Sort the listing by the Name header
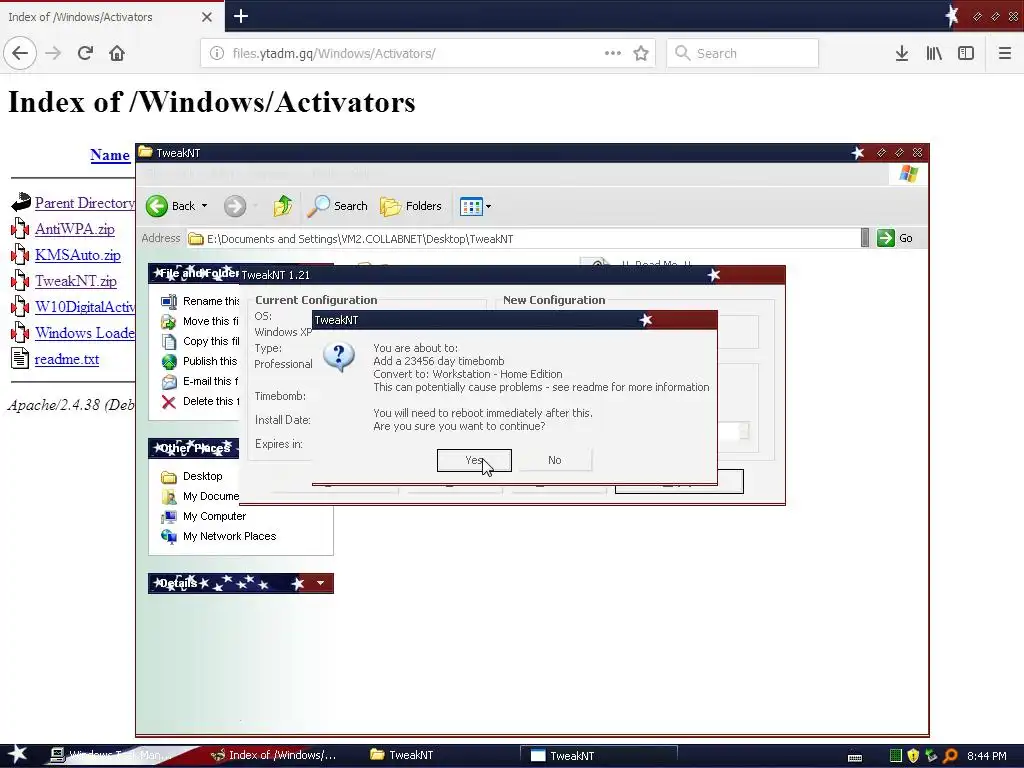The image size is (1024, 768). [110, 155]
